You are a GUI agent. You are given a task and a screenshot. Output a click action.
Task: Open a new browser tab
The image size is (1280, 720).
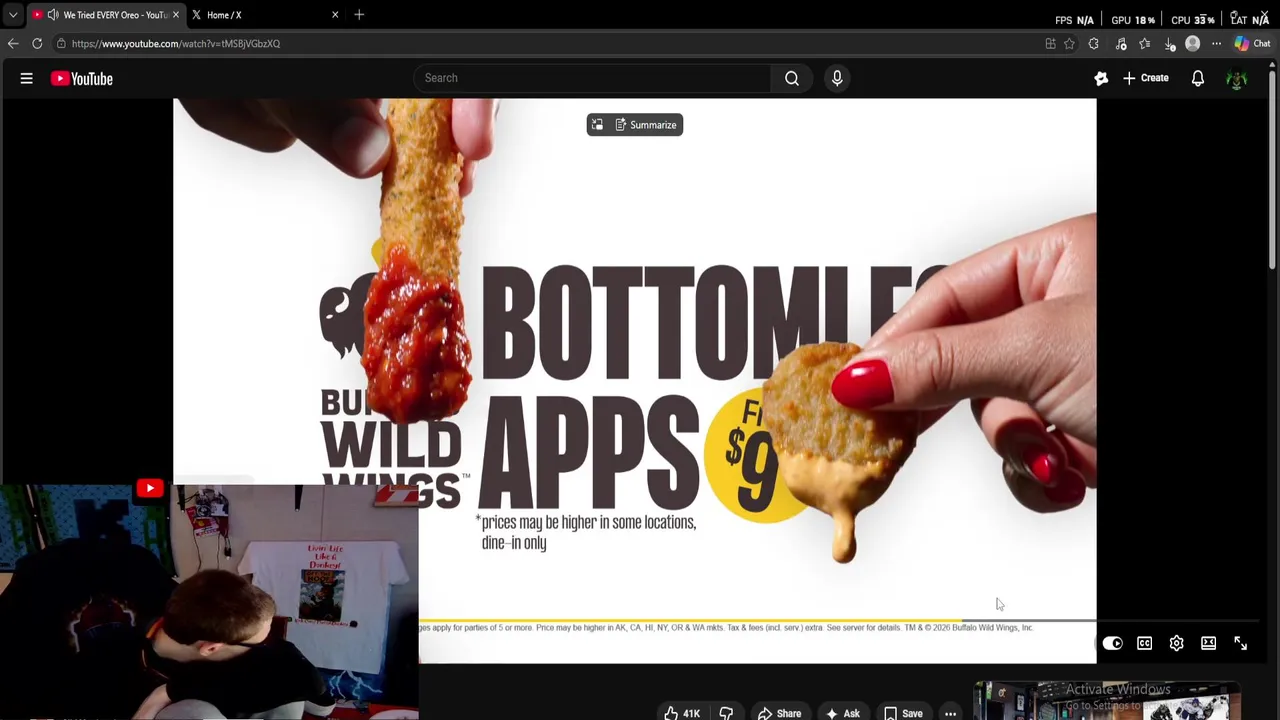359,15
